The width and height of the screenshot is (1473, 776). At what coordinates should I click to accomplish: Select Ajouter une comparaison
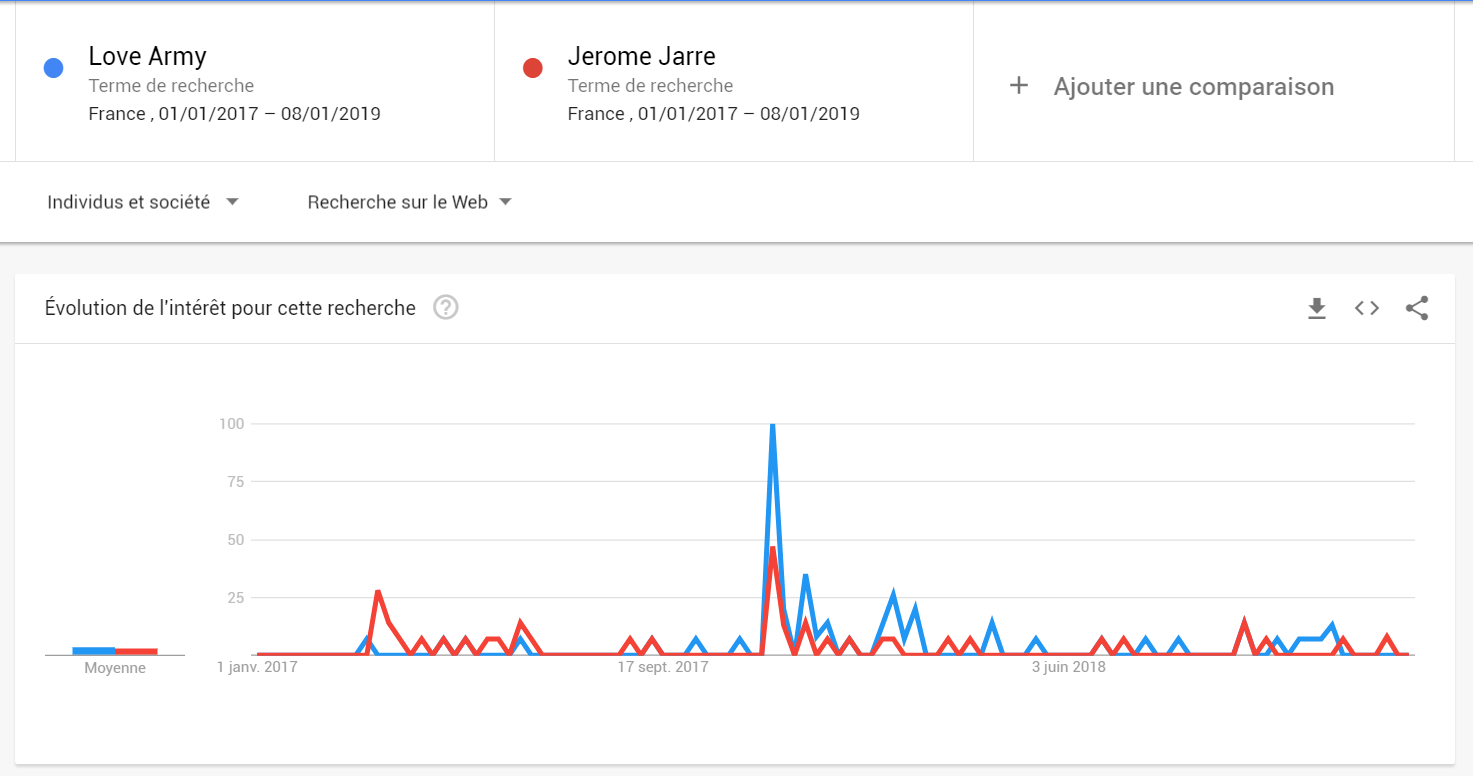(x=1194, y=86)
